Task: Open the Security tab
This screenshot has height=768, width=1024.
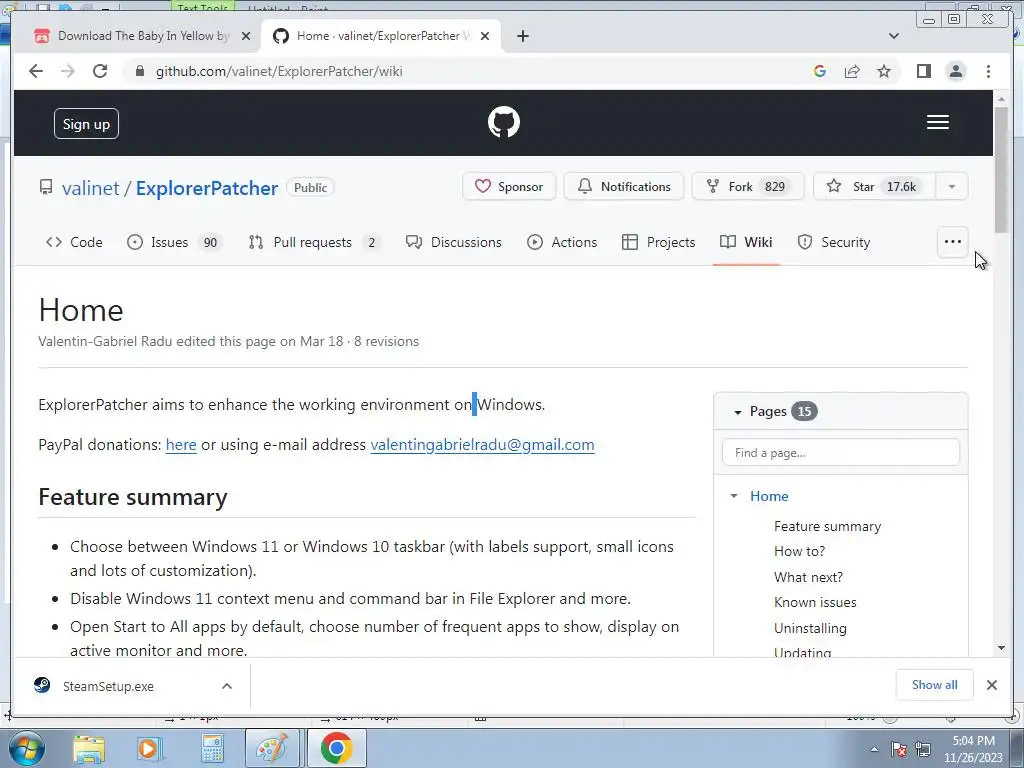Action: click(x=834, y=242)
